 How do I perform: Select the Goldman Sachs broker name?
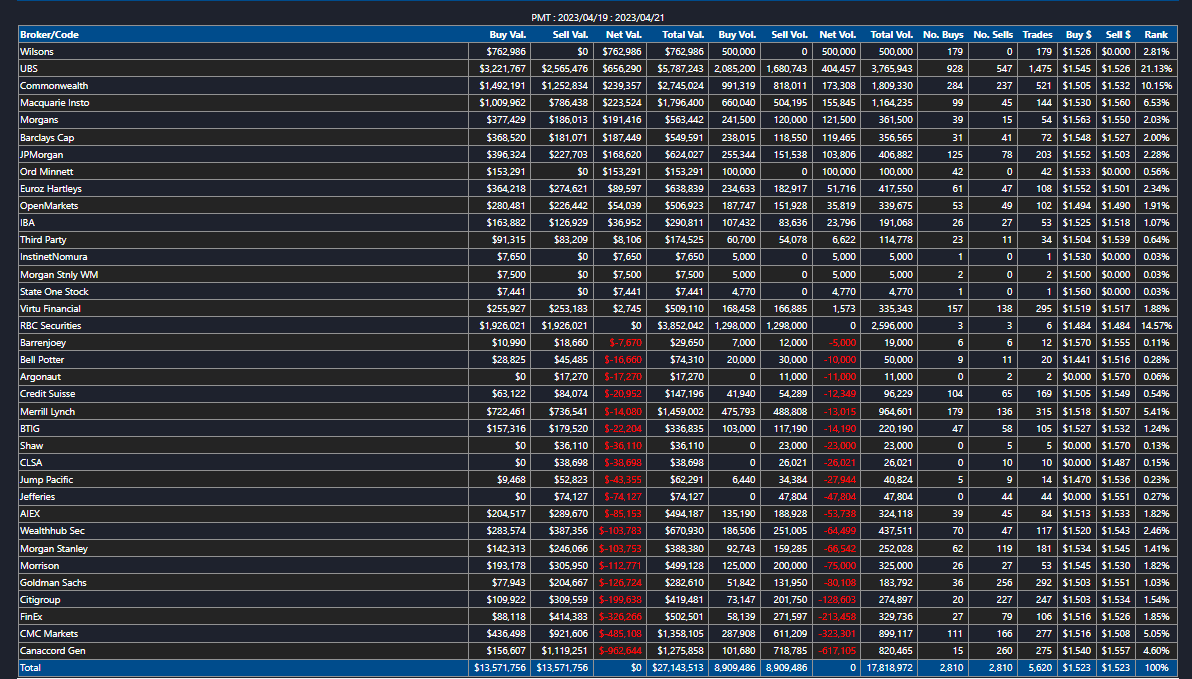(x=53, y=582)
